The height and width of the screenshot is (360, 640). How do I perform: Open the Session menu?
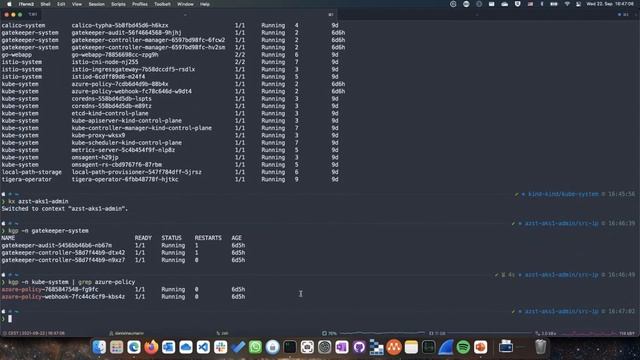point(96,4)
